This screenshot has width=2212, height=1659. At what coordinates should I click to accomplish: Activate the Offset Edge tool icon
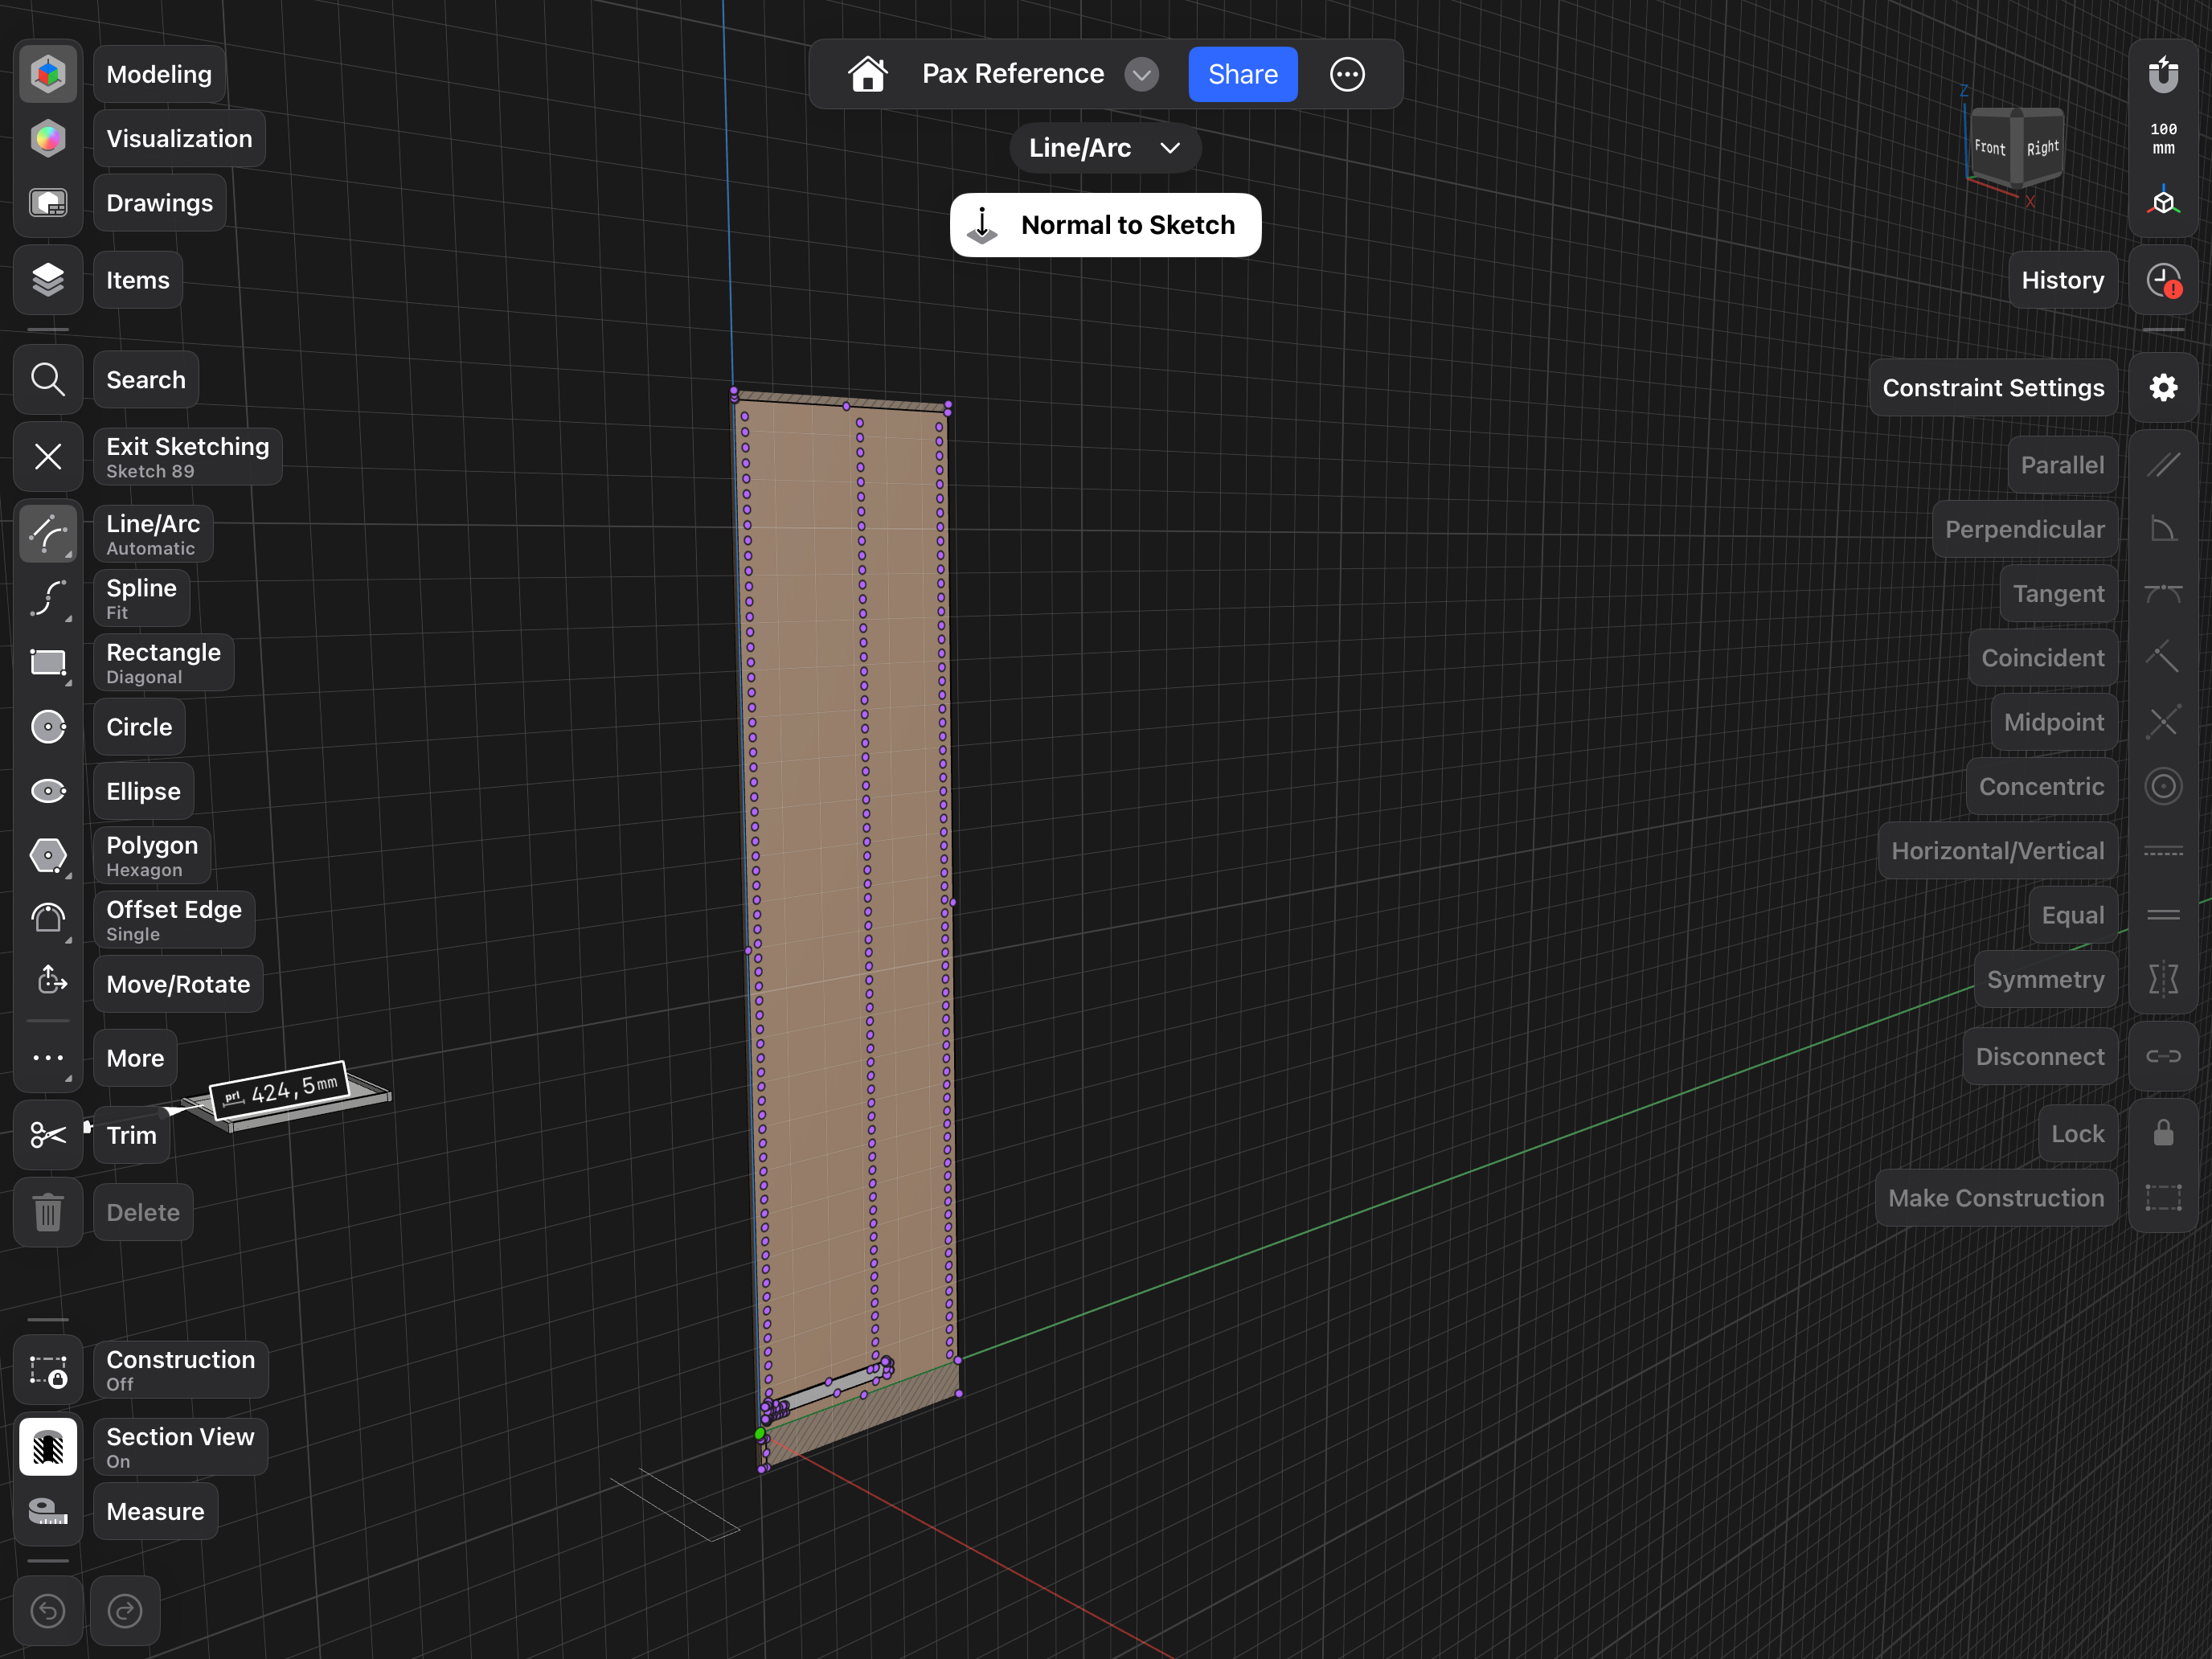coord(48,919)
